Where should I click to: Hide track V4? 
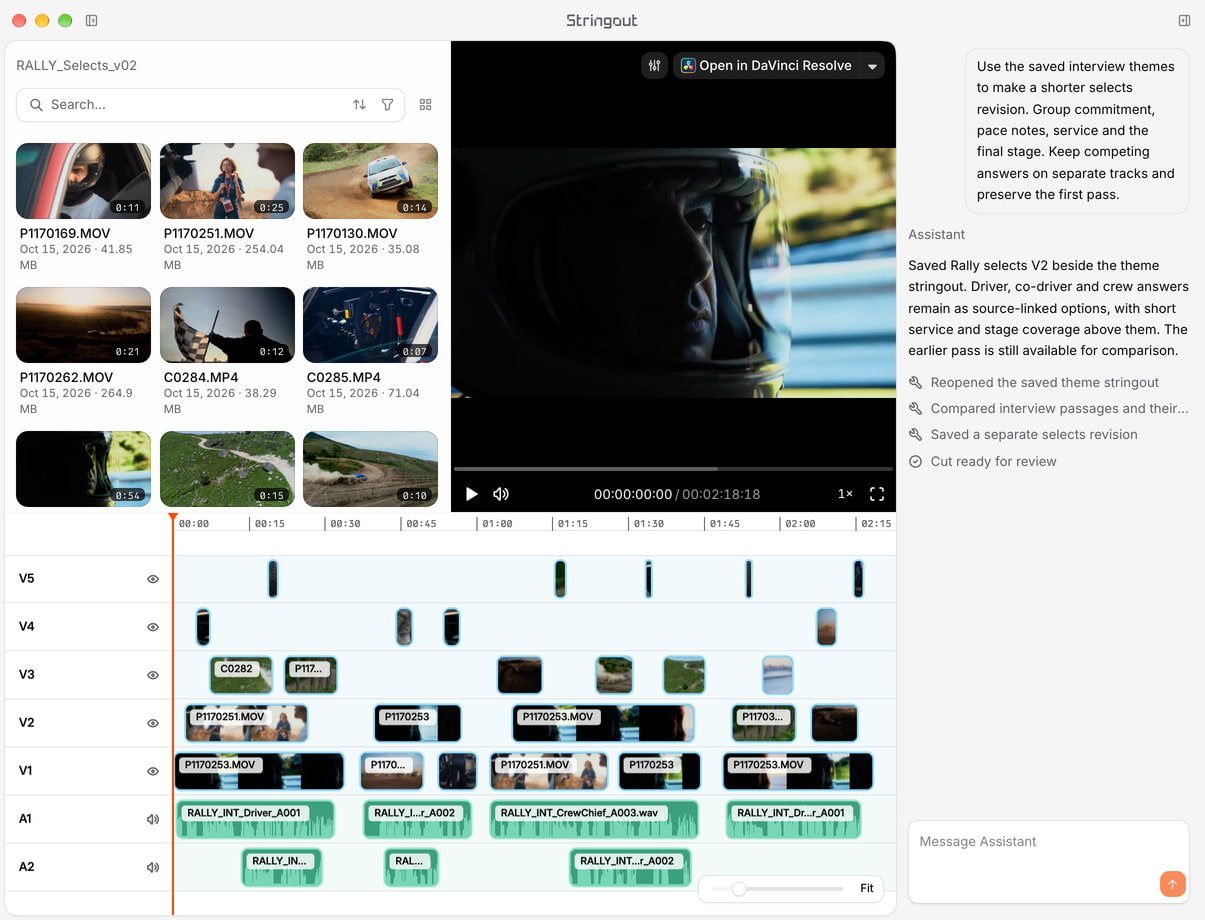click(153, 627)
